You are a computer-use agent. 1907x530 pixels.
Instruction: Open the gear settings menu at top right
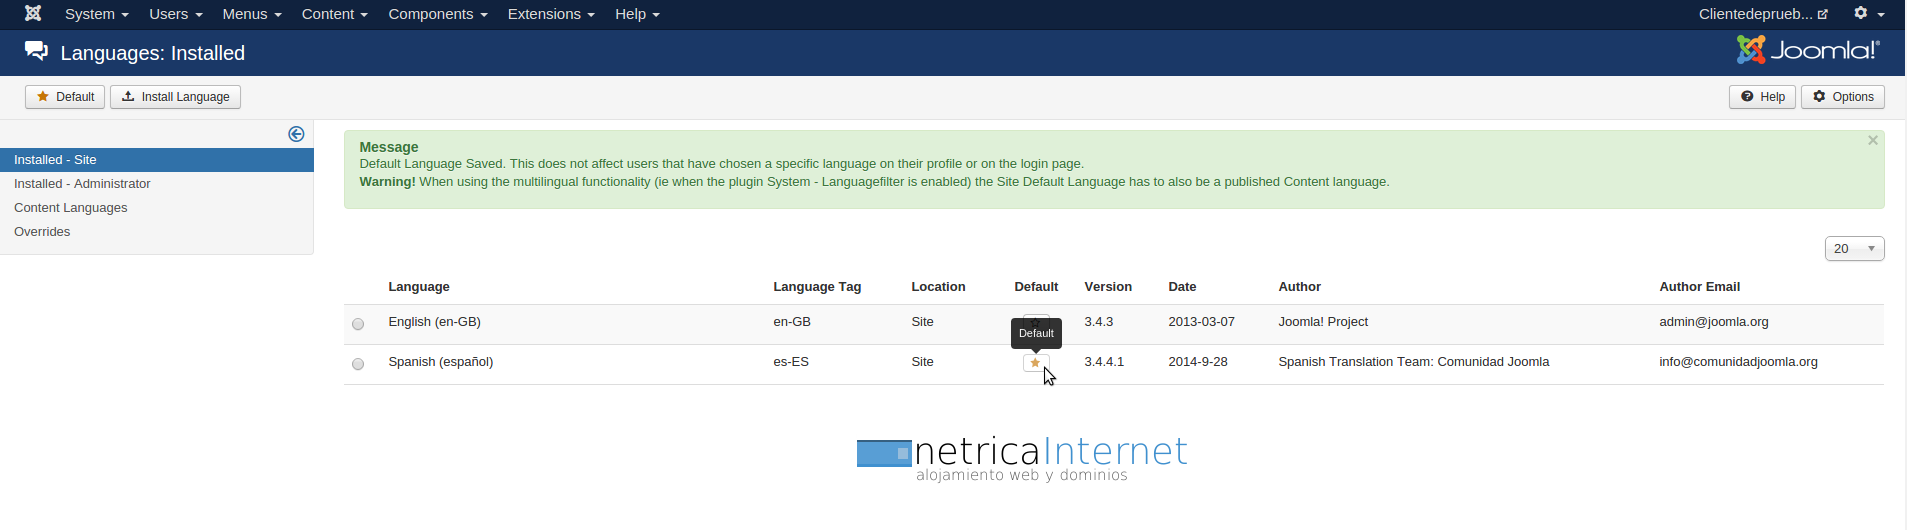(1868, 14)
